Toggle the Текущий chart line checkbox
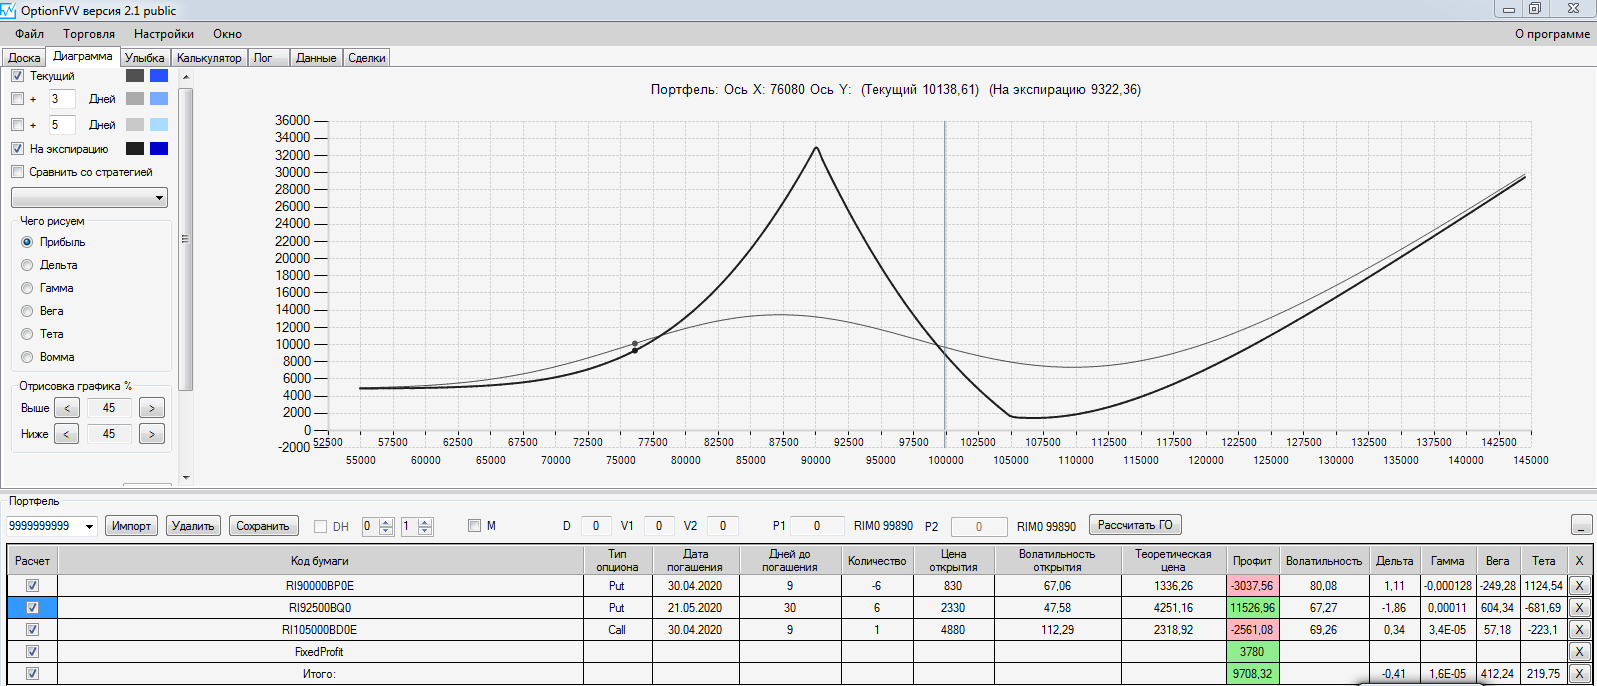Screen dimensions: 1597x686 (17, 76)
